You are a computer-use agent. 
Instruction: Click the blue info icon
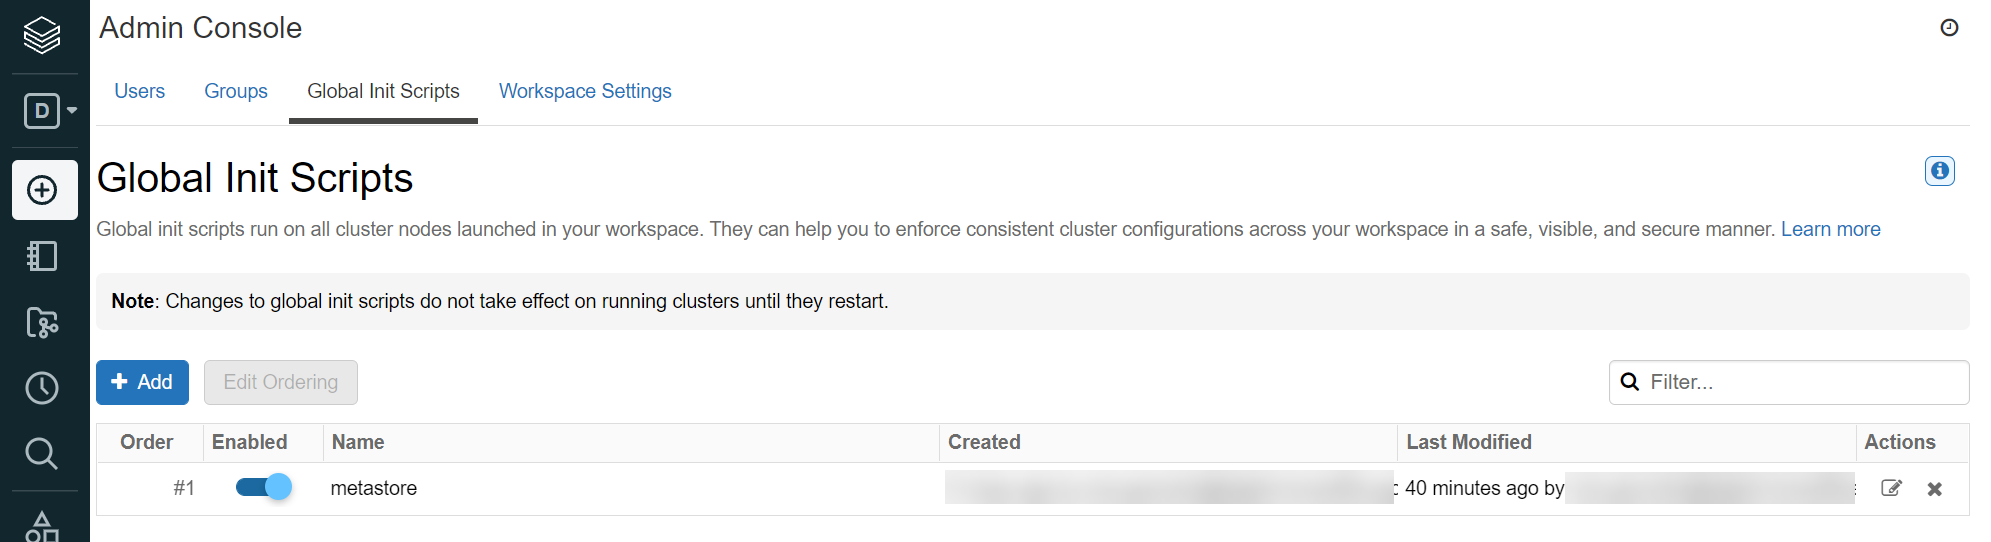(x=1940, y=171)
